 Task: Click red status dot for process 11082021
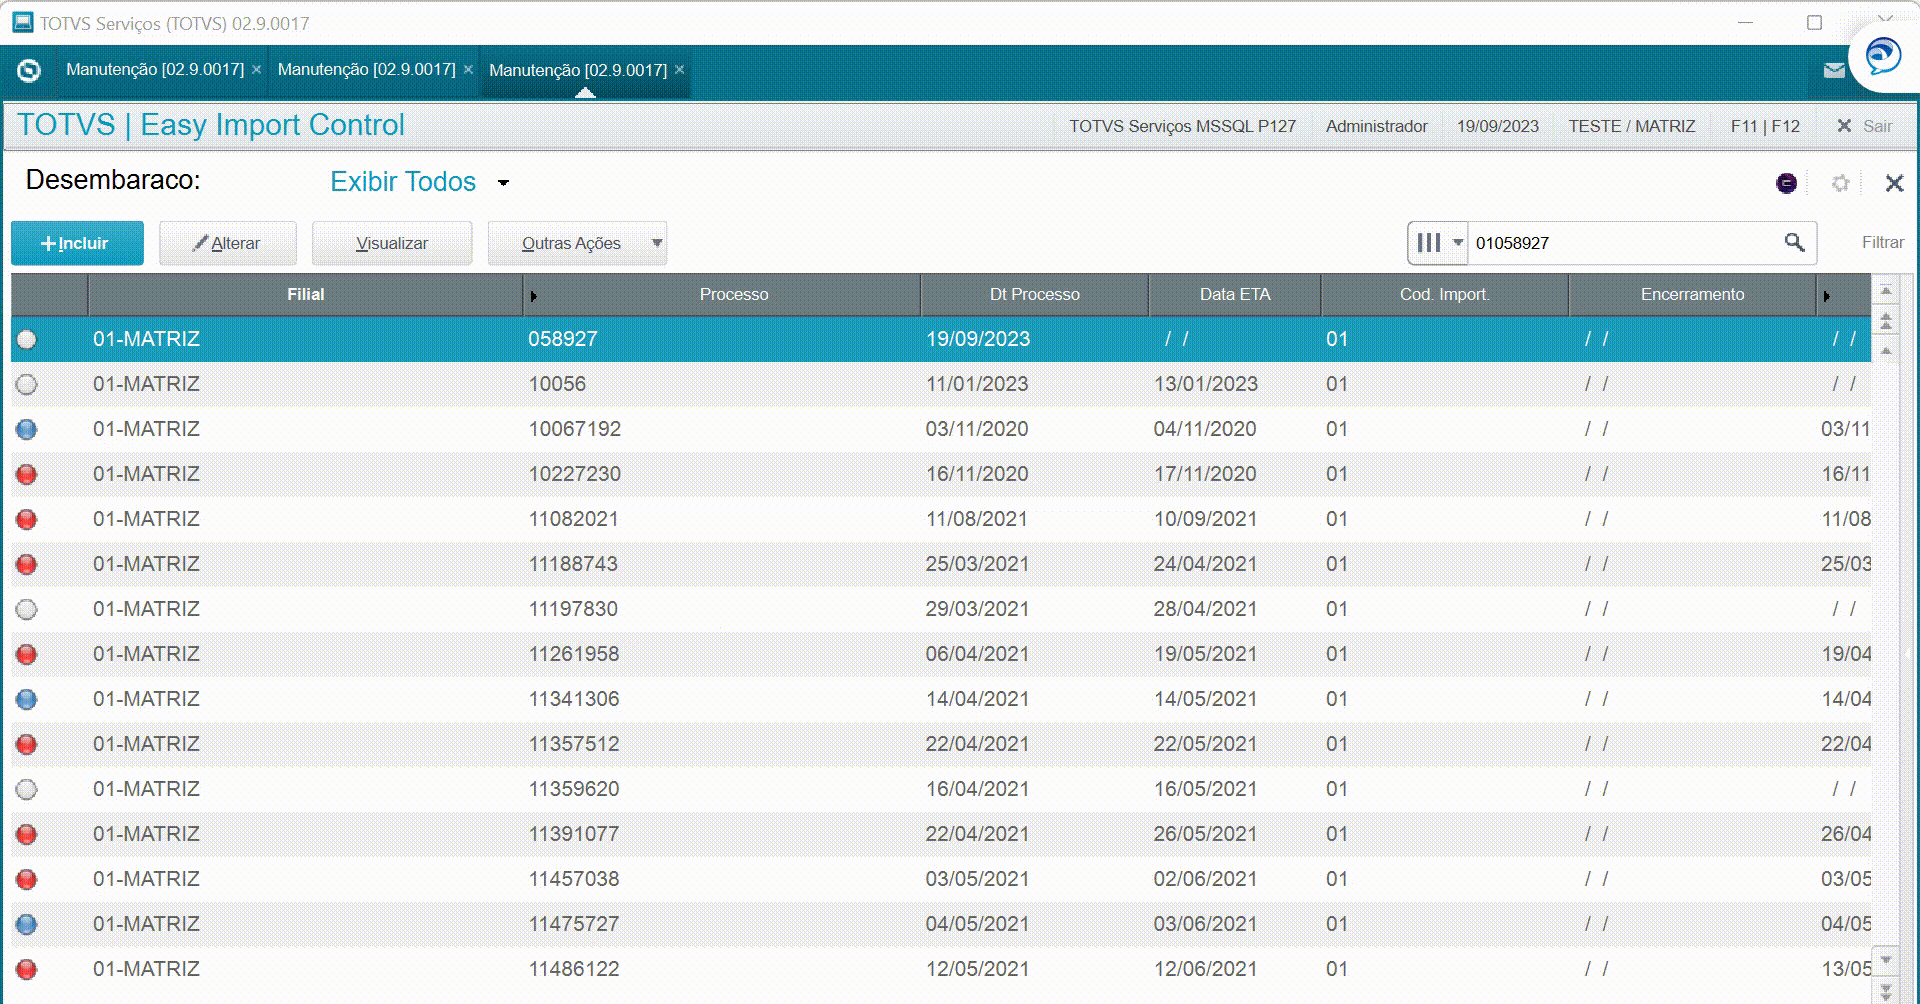27,519
